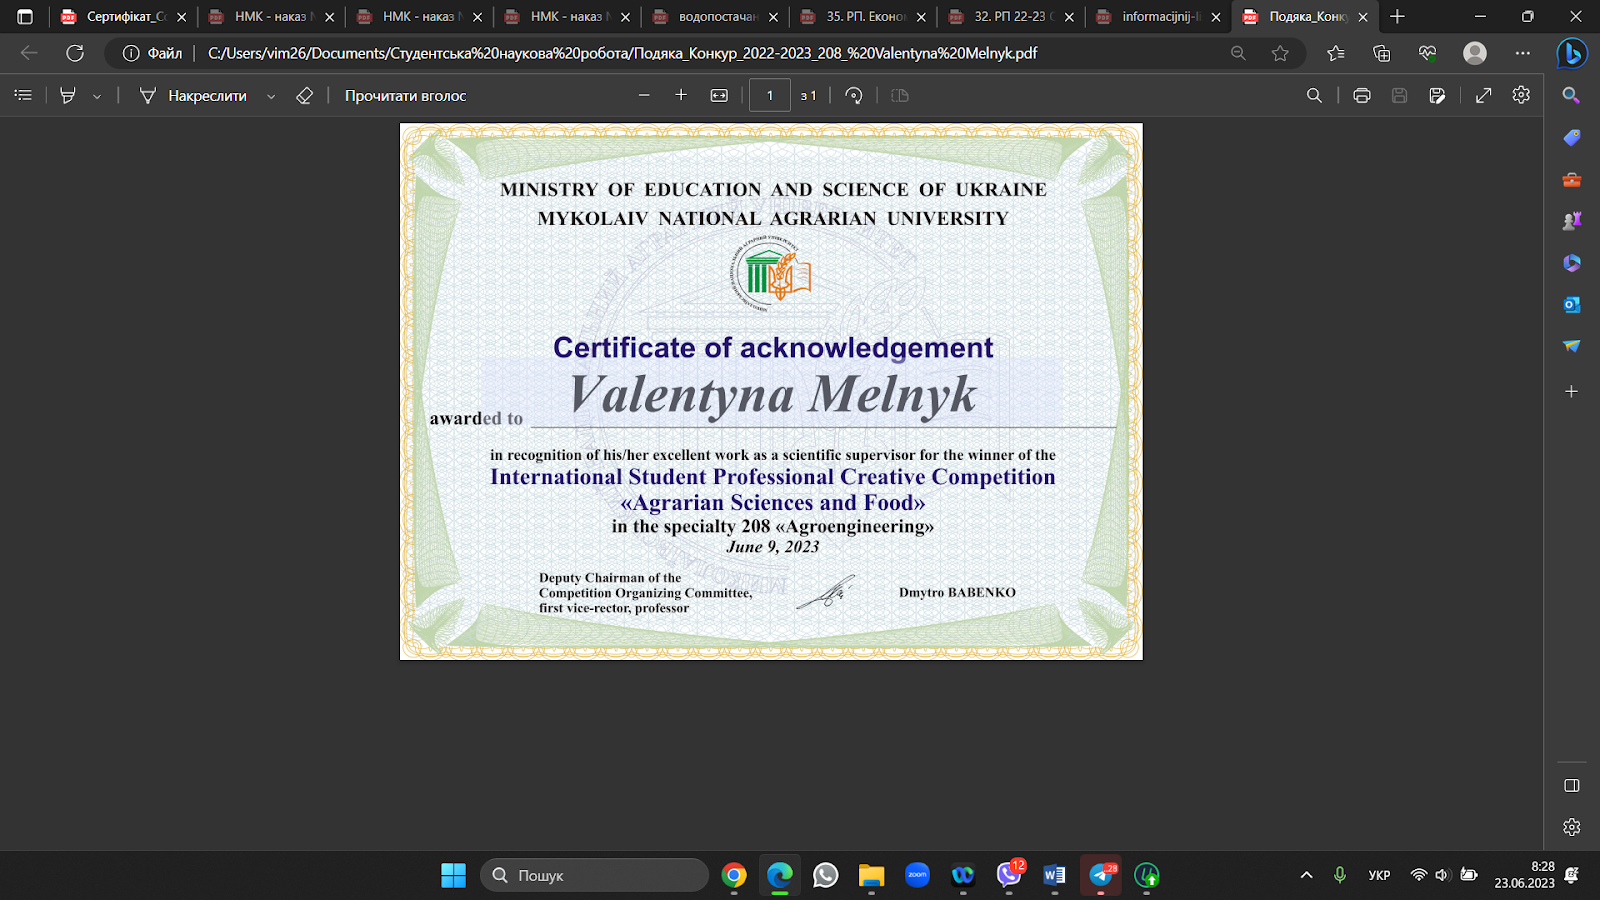Open Zoom from taskbar
The width and height of the screenshot is (1600, 900).
[917, 875]
